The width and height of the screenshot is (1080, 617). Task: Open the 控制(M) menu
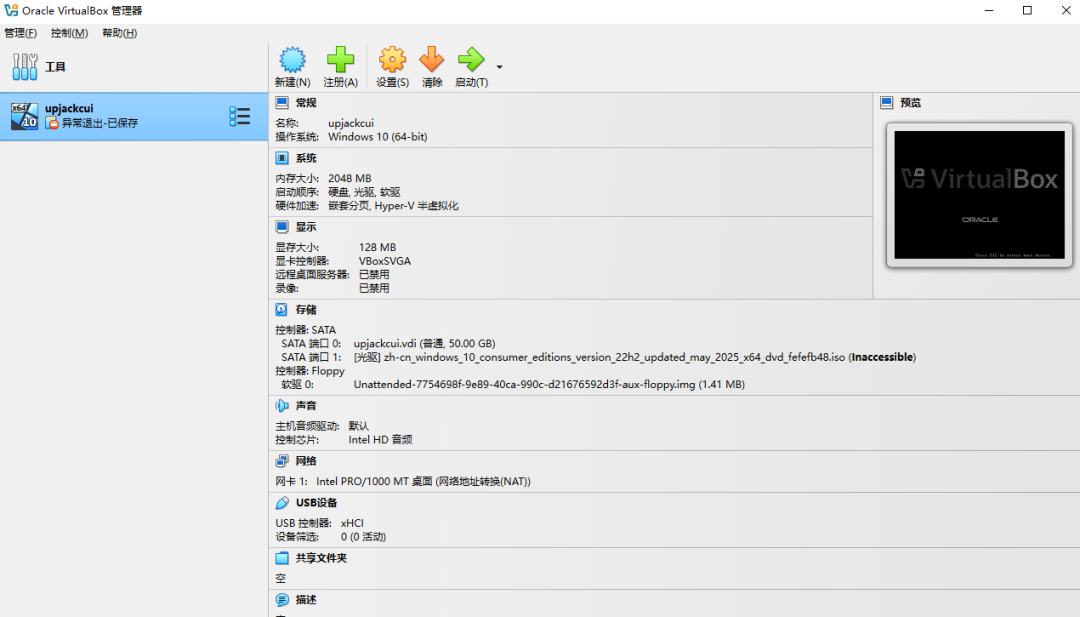pos(69,33)
